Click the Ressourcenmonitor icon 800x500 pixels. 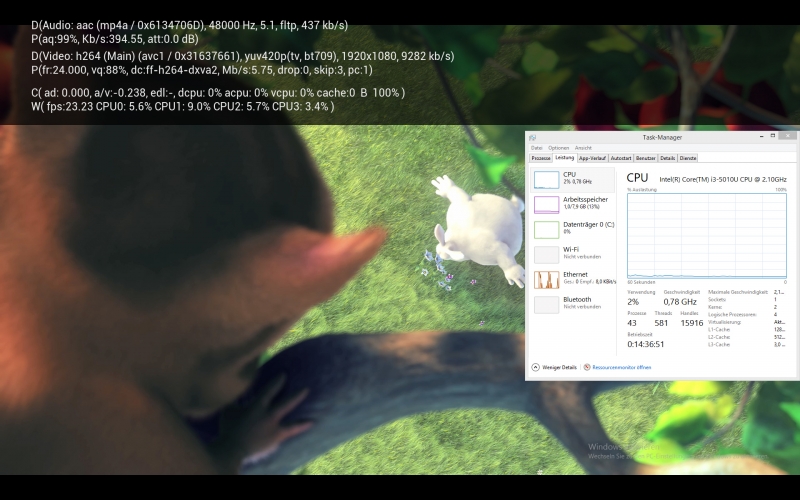click(x=587, y=367)
